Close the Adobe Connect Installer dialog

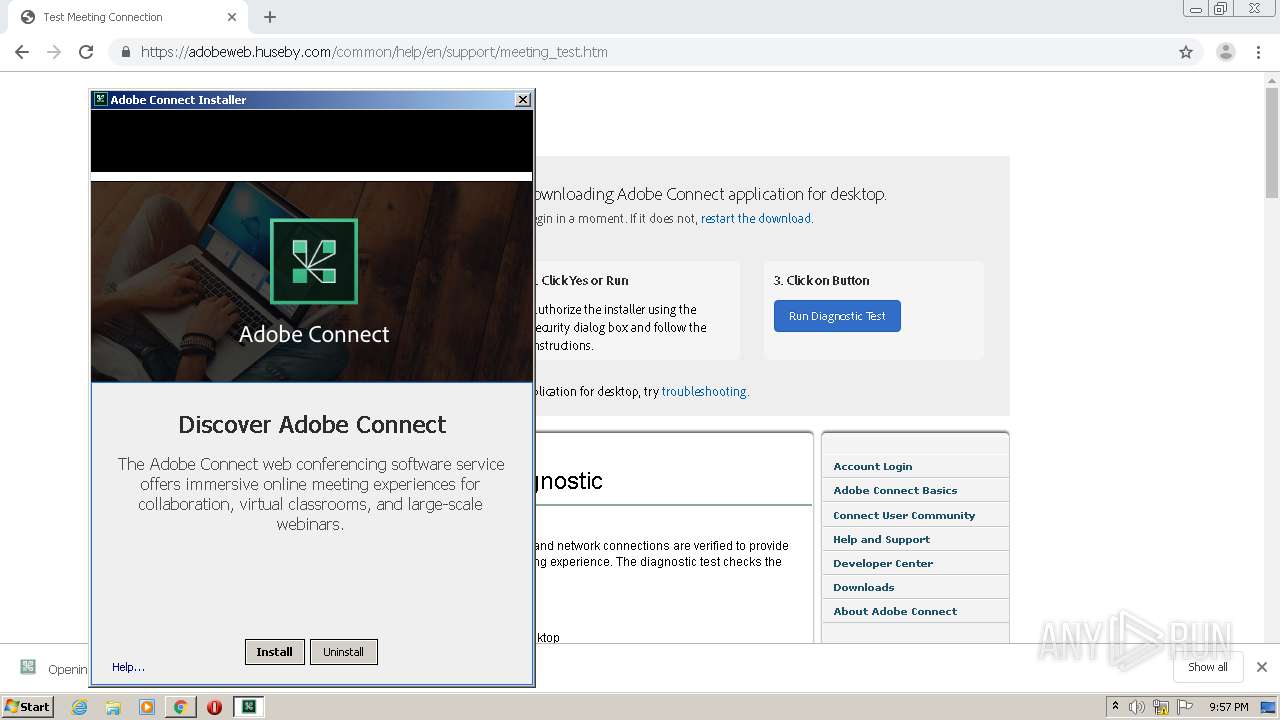click(522, 99)
